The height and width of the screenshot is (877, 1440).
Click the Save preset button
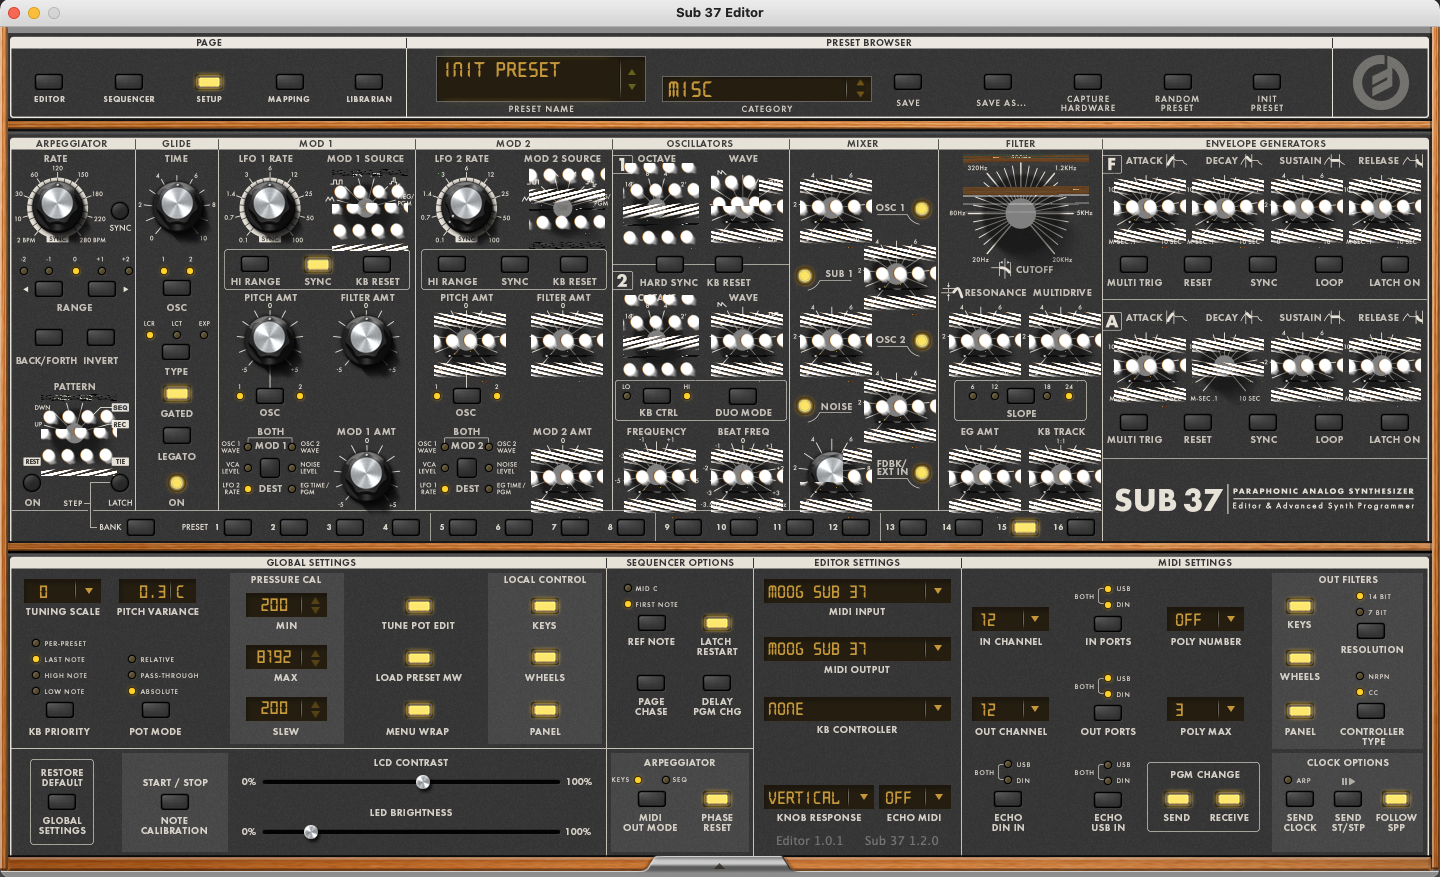click(x=908, y=82)
